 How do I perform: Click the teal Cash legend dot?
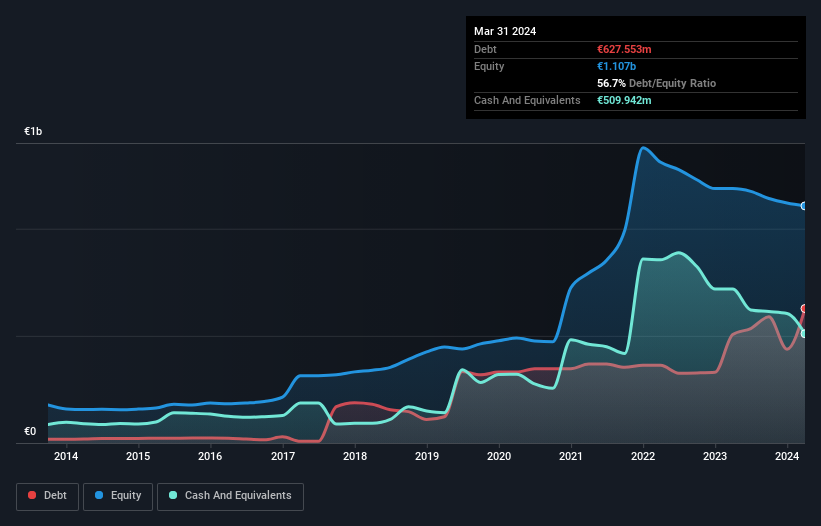point(173,495)
